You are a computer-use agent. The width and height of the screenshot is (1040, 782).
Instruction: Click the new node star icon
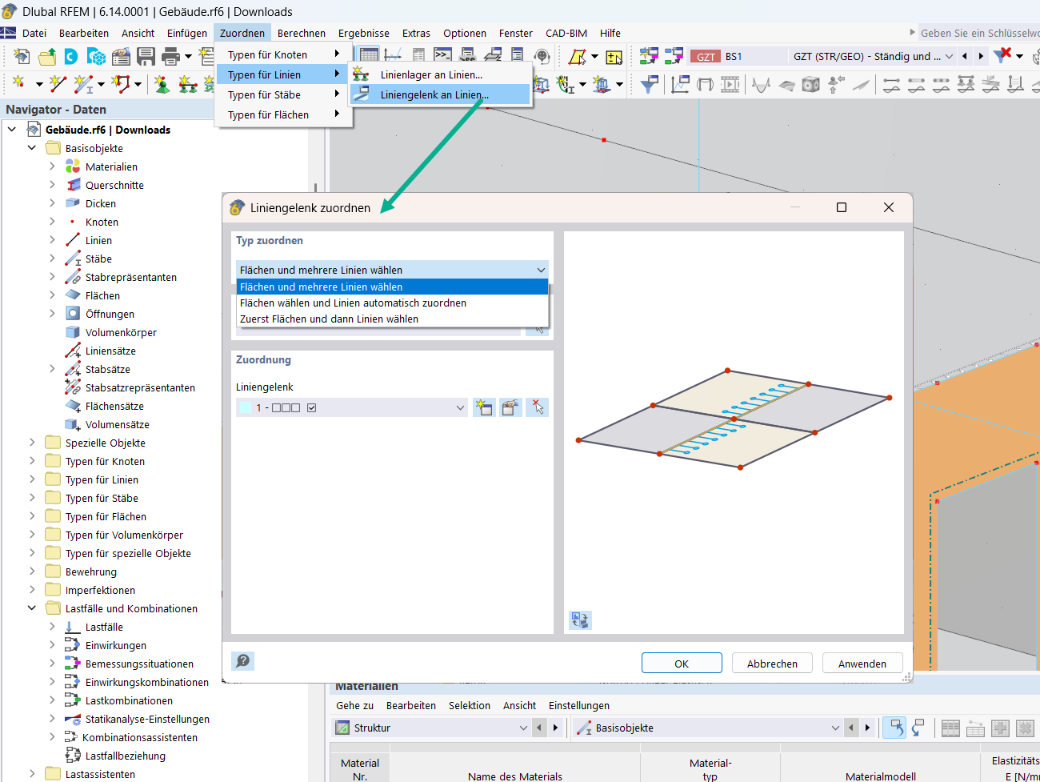click(19, 84)
